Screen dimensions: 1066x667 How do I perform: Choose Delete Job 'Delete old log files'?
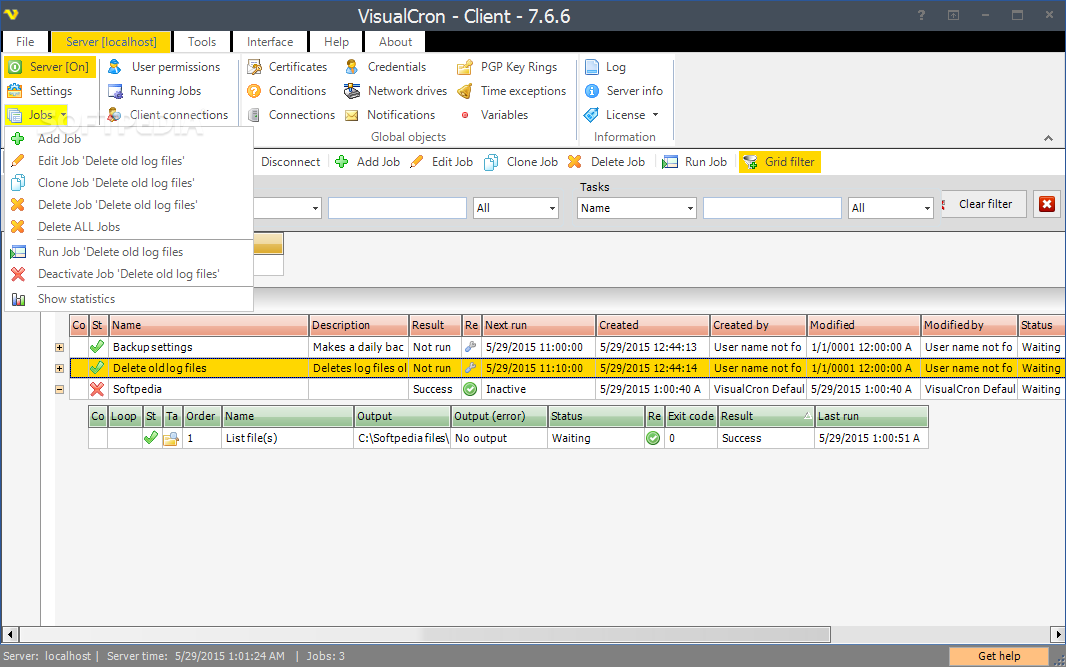(128, 205)
